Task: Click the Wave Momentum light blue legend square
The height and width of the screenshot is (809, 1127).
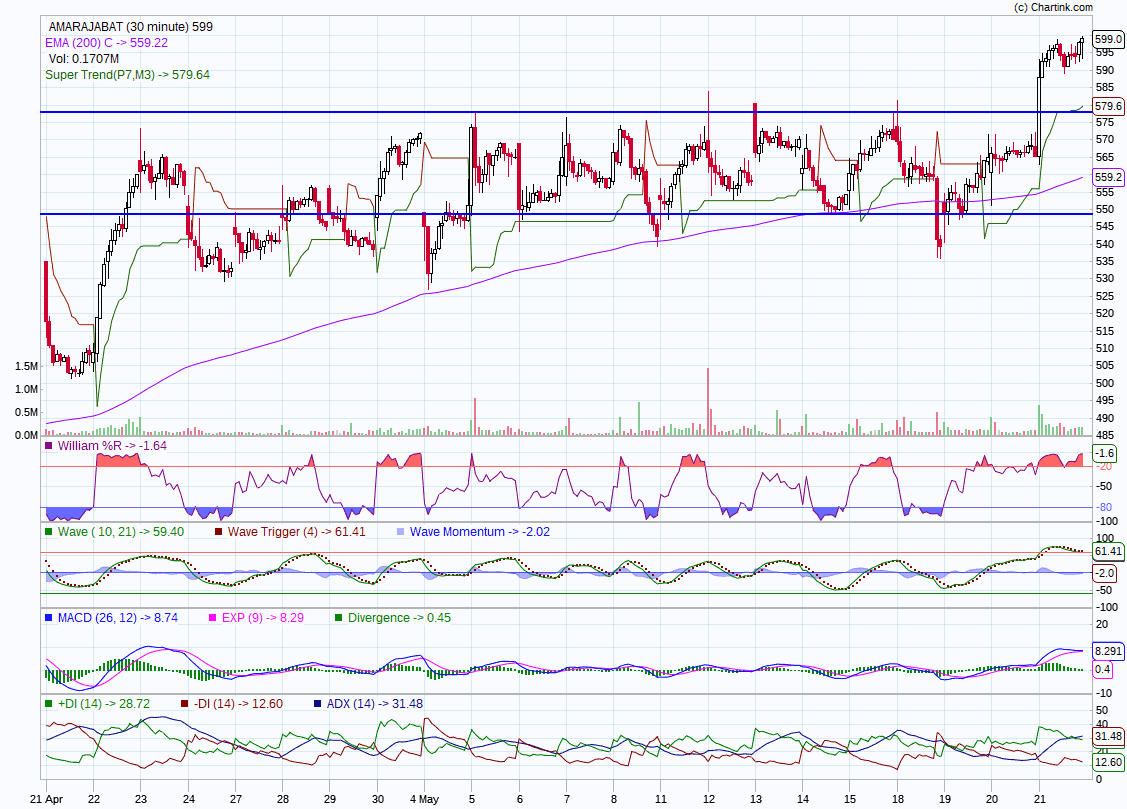Action: [401, 532]
